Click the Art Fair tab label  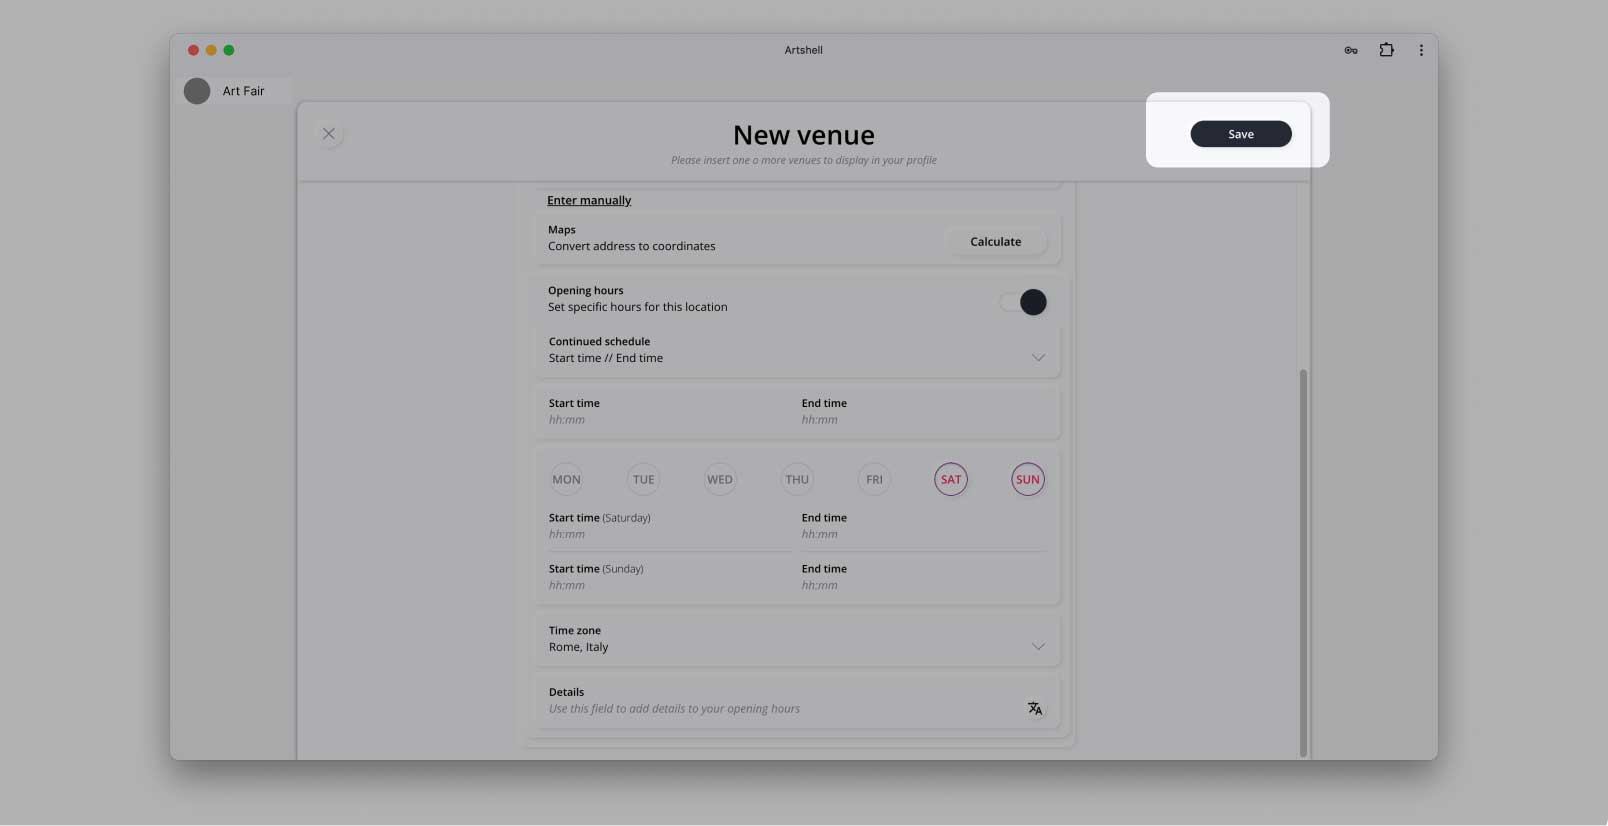[x=244, y=91]
